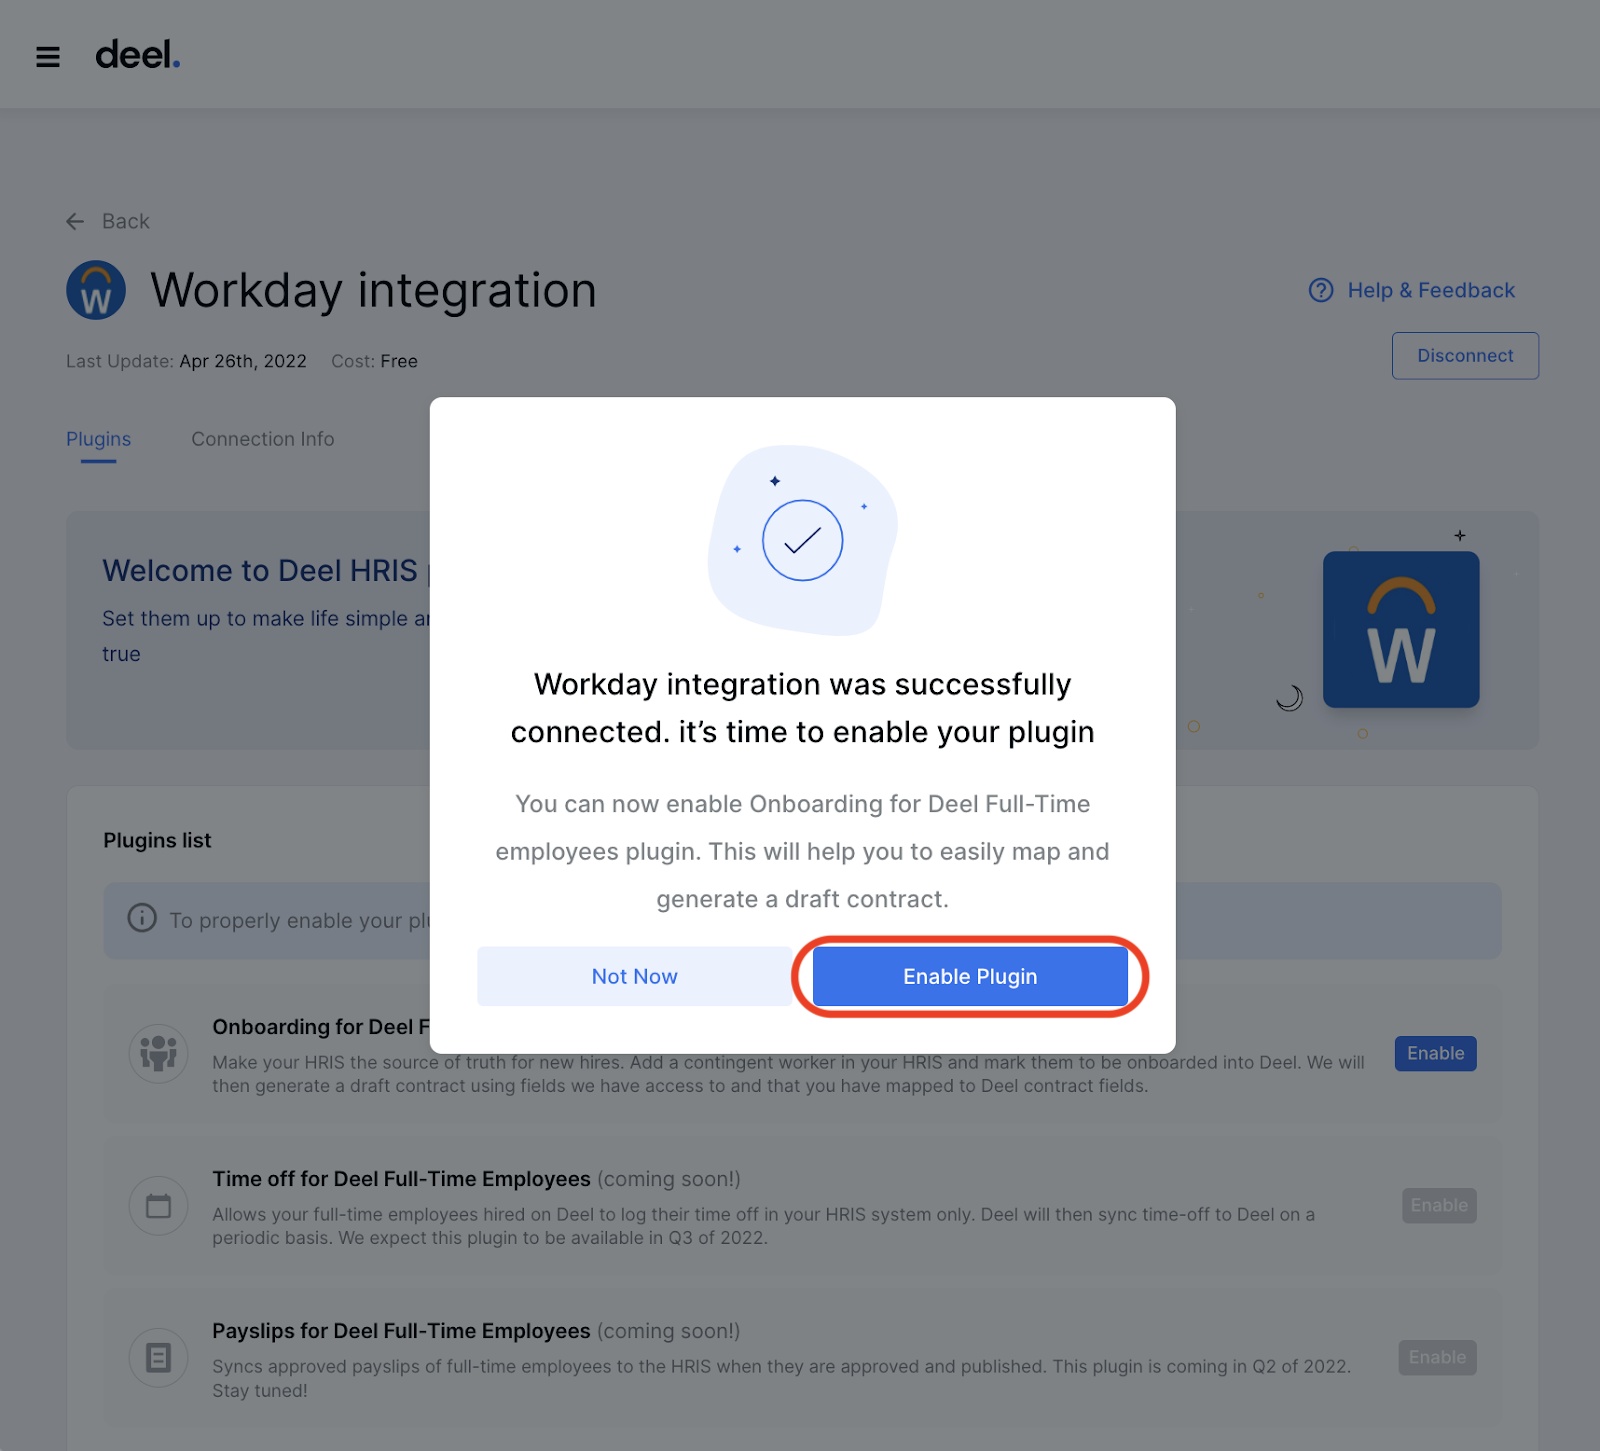Viewport: 1600px width, 1451px height.
Task: Click the Workday logo beside the page title
Action: (x=95, y=290)
